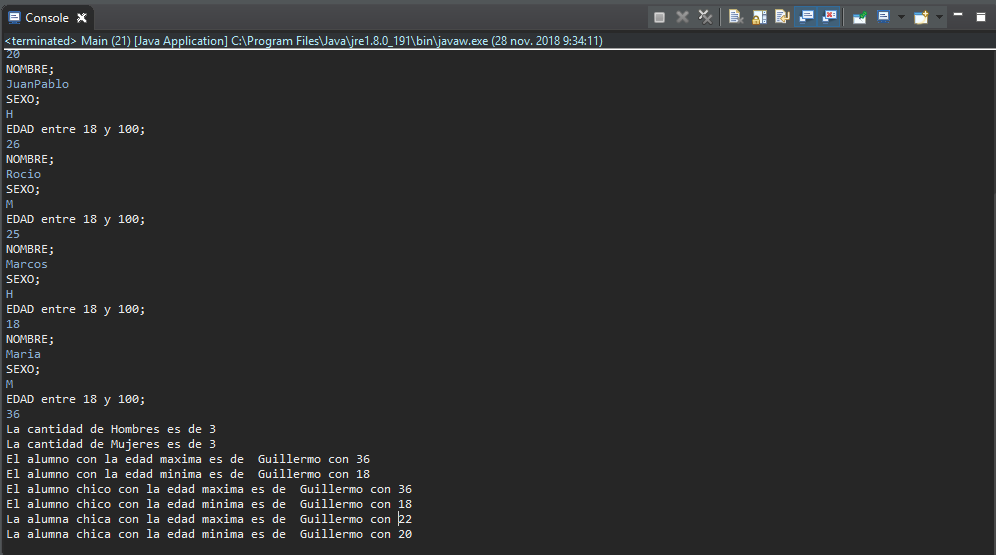The width and height of the screenshot is (996, 555).
Task: Click 'El alumno con la edad minima' line
Action: (188, 474)
